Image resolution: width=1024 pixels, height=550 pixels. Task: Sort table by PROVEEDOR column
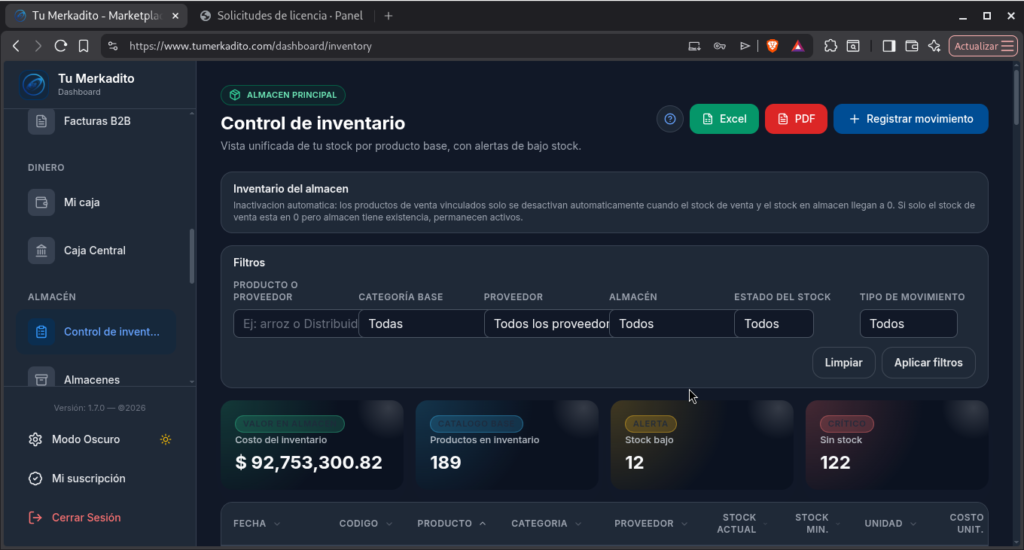click(x=650, y=523)
